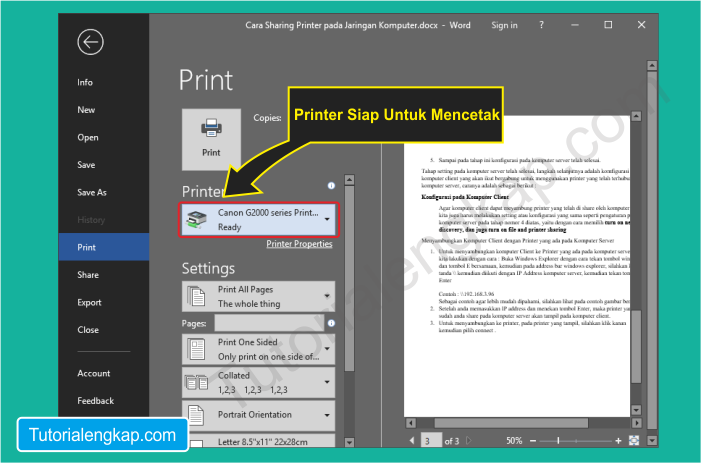Click into the Pages input field
This screenshot has width=701, height=463.
coord(269,323)
